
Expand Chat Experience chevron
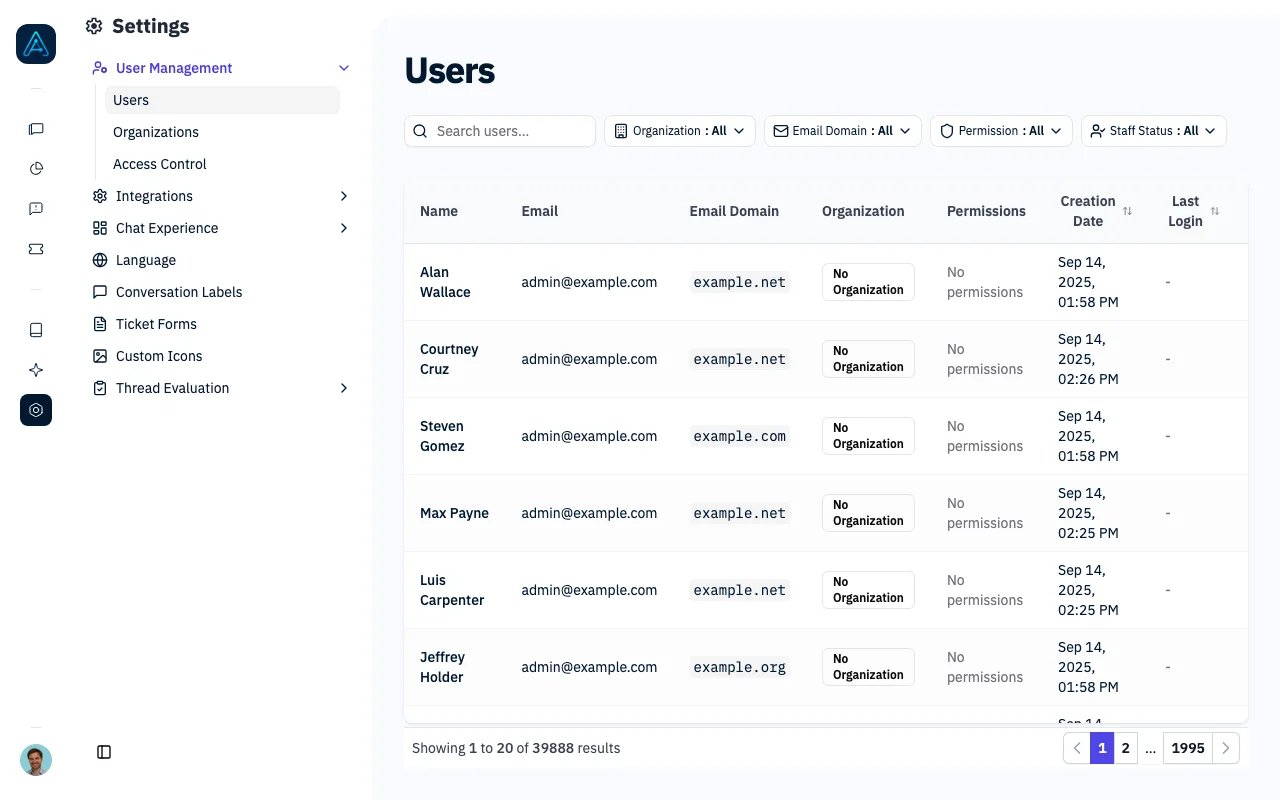point(344,228)
